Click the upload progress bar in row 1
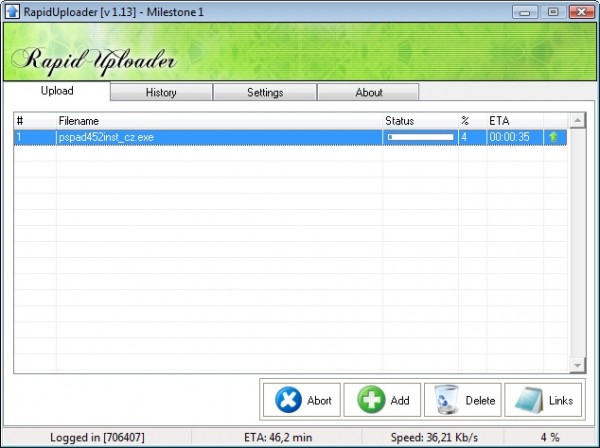Image resolution: width=600 pixels, height=448 pixels. point(421,137)
